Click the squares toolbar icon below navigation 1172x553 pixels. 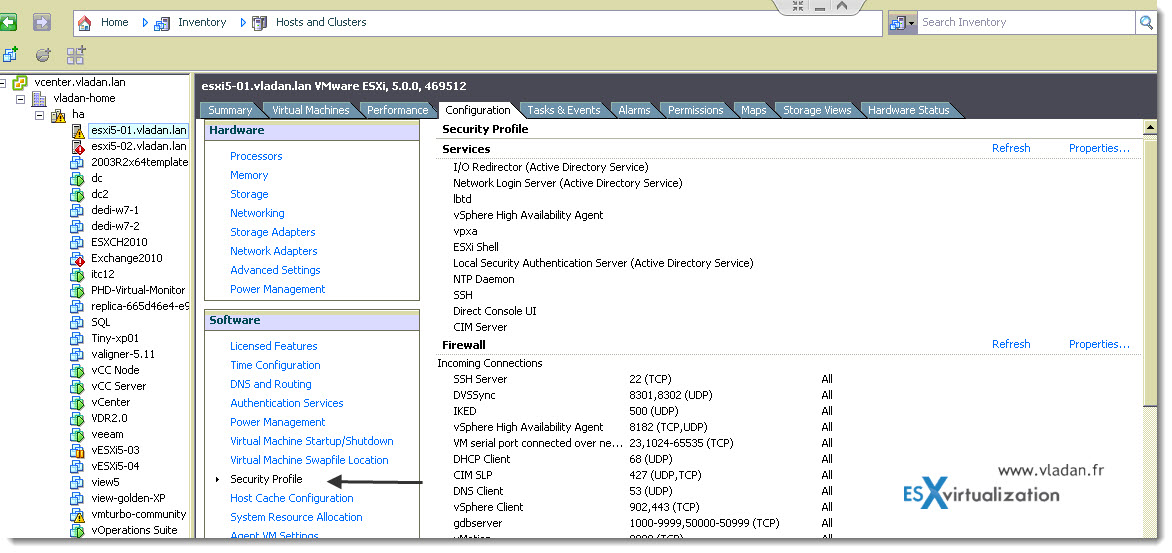click(76, 55)
